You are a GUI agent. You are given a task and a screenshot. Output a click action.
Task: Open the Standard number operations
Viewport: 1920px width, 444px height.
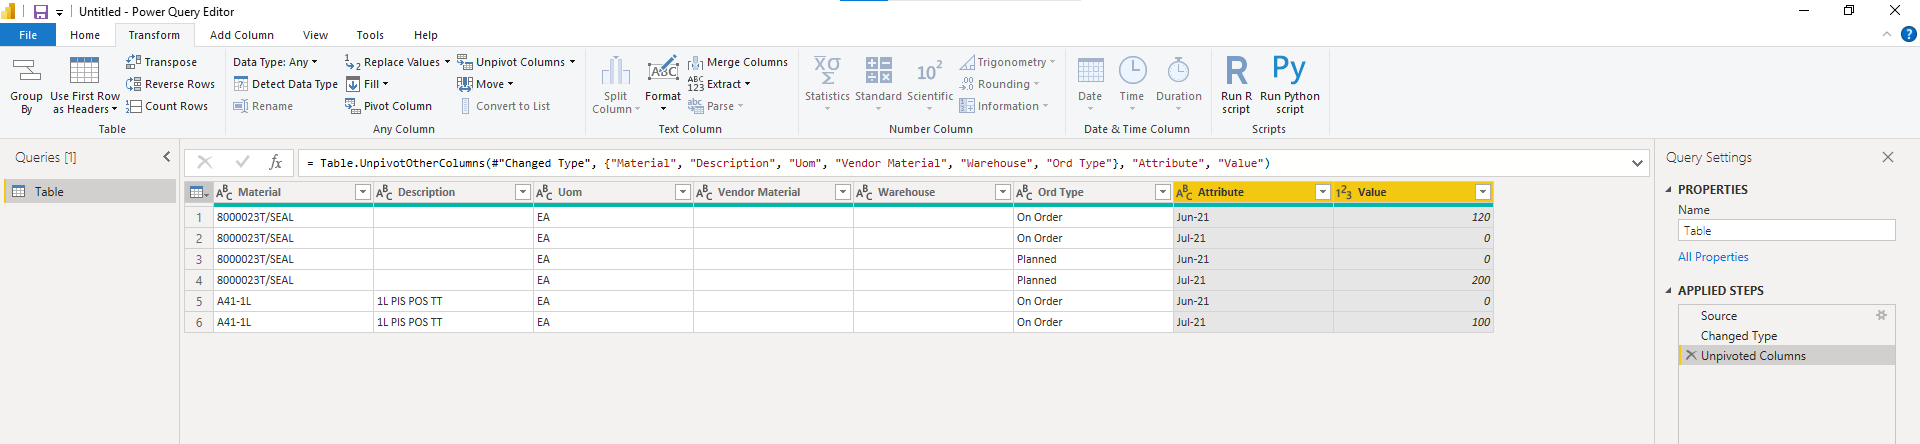(878, 84)
